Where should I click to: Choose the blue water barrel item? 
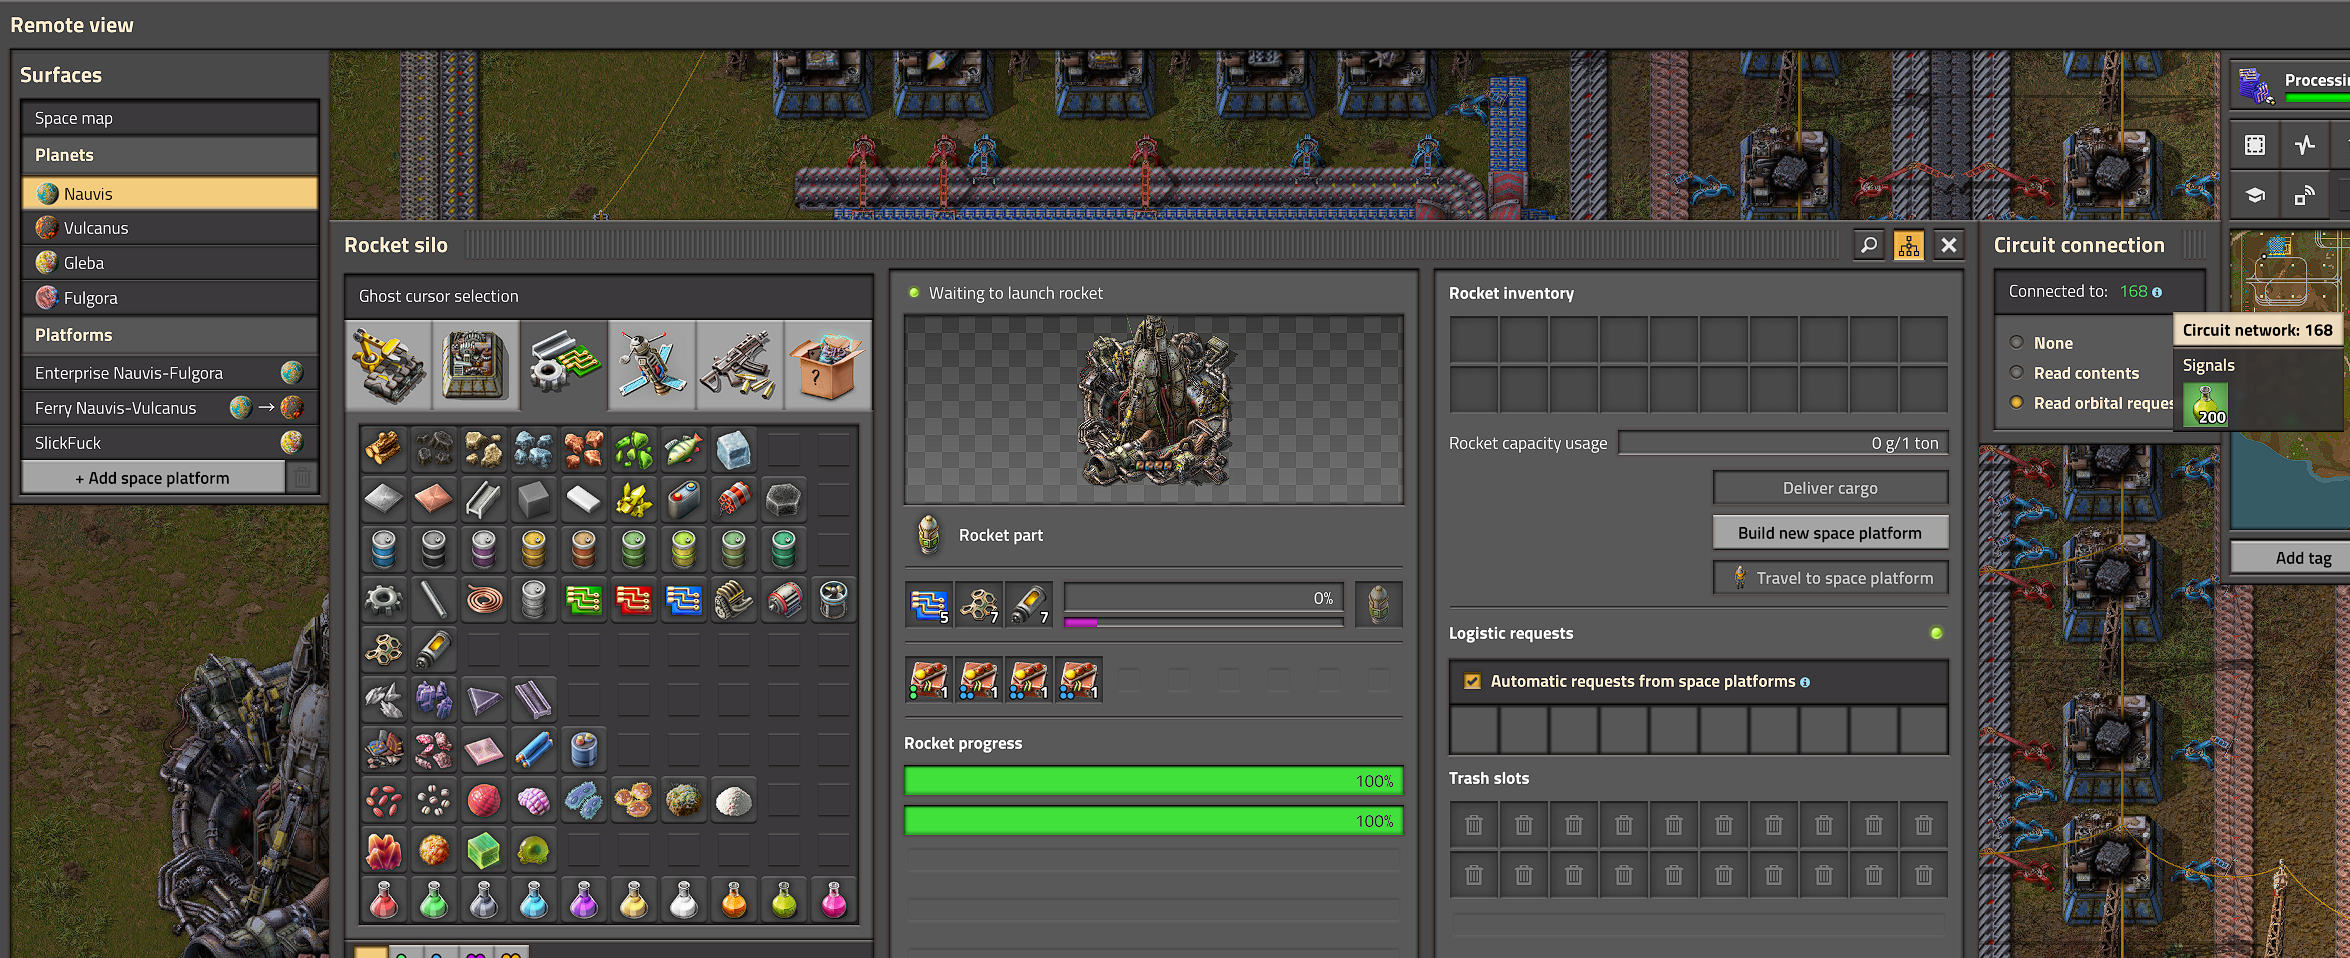click(384, 550)
